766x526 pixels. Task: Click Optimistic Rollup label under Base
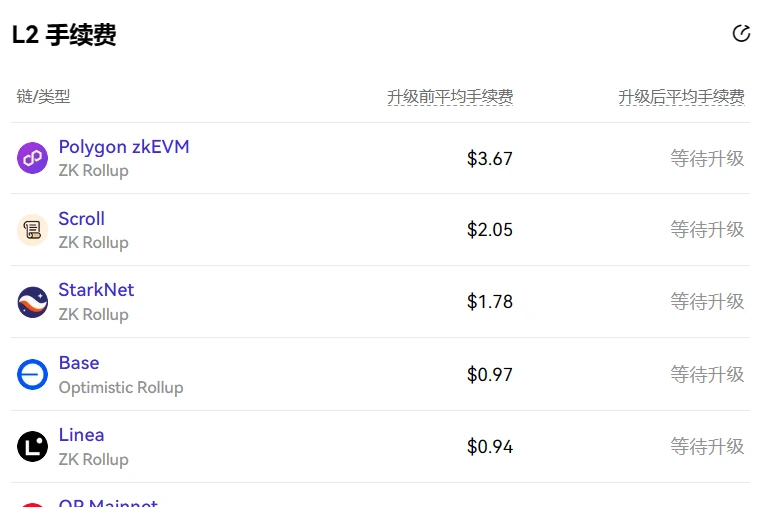(x=121, y=387)
